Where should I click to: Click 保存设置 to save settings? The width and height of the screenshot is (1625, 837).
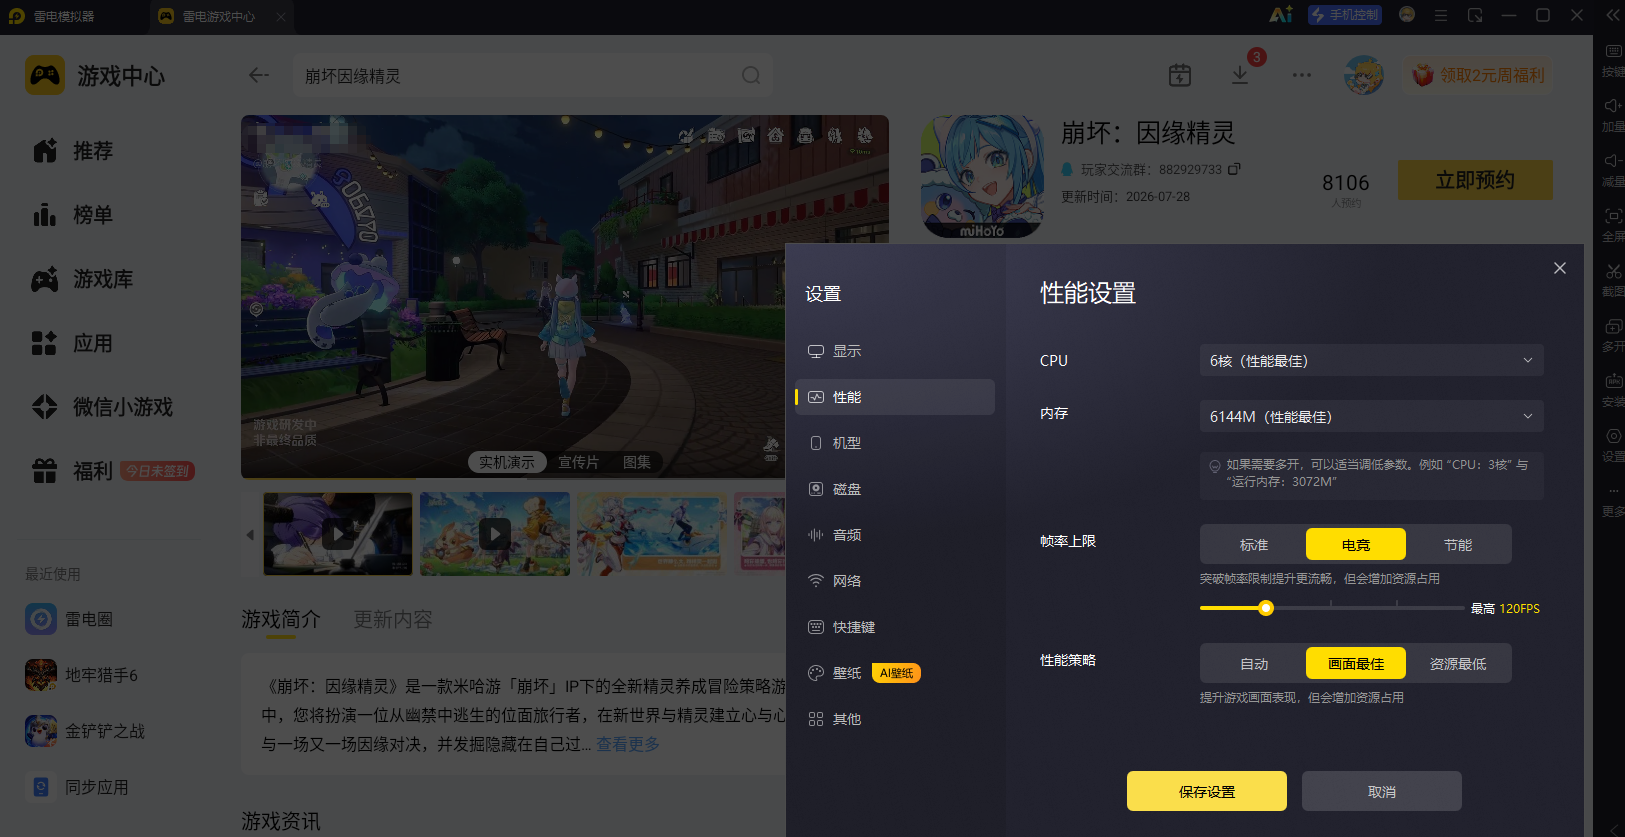tap(1207, 791)
